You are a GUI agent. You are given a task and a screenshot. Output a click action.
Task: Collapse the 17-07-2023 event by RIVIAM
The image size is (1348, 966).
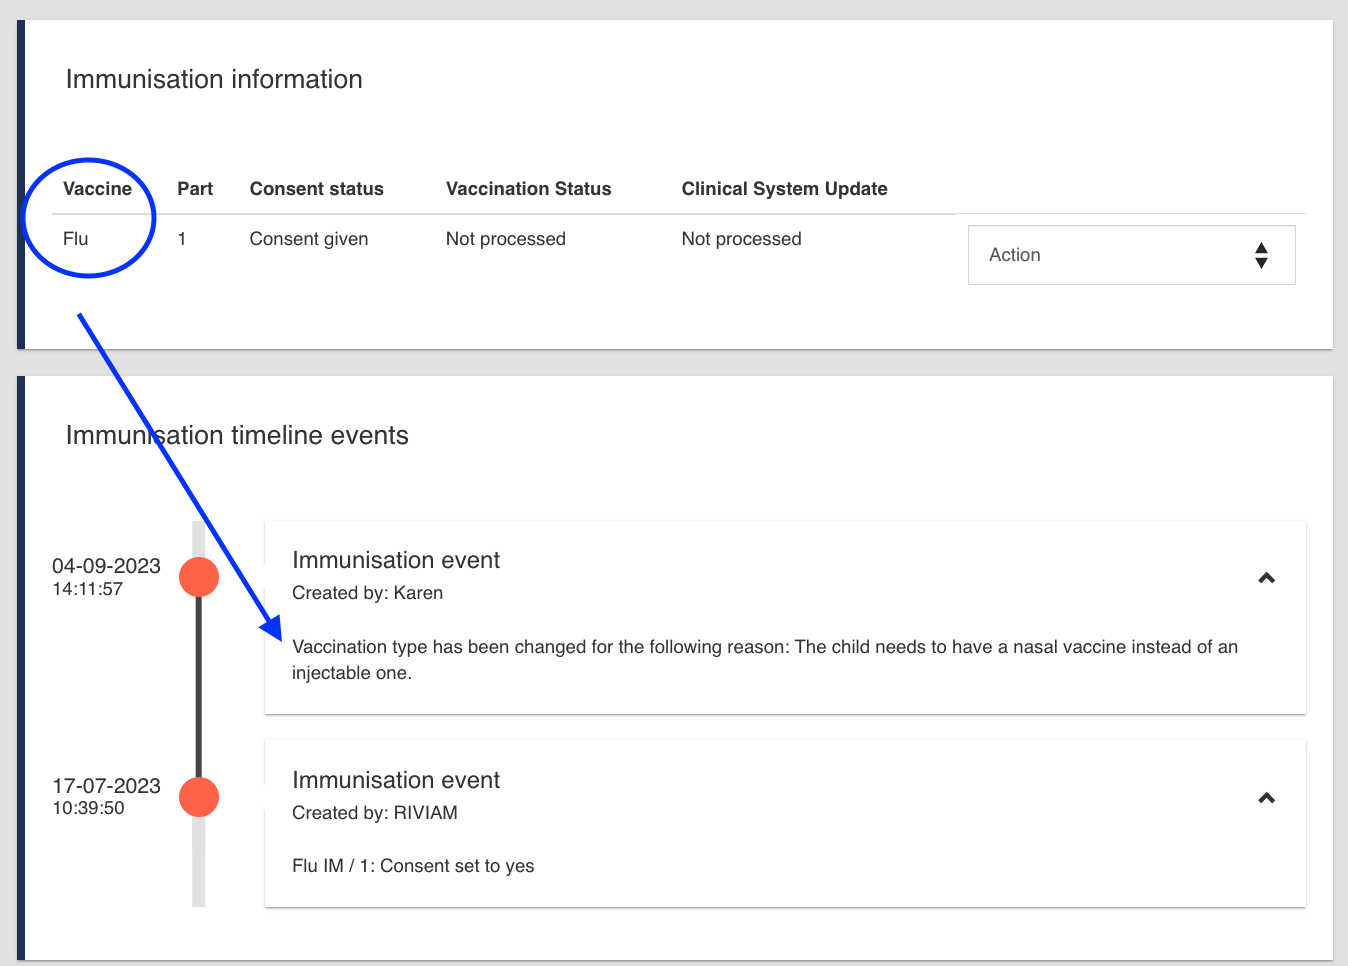pos(1266,798)
